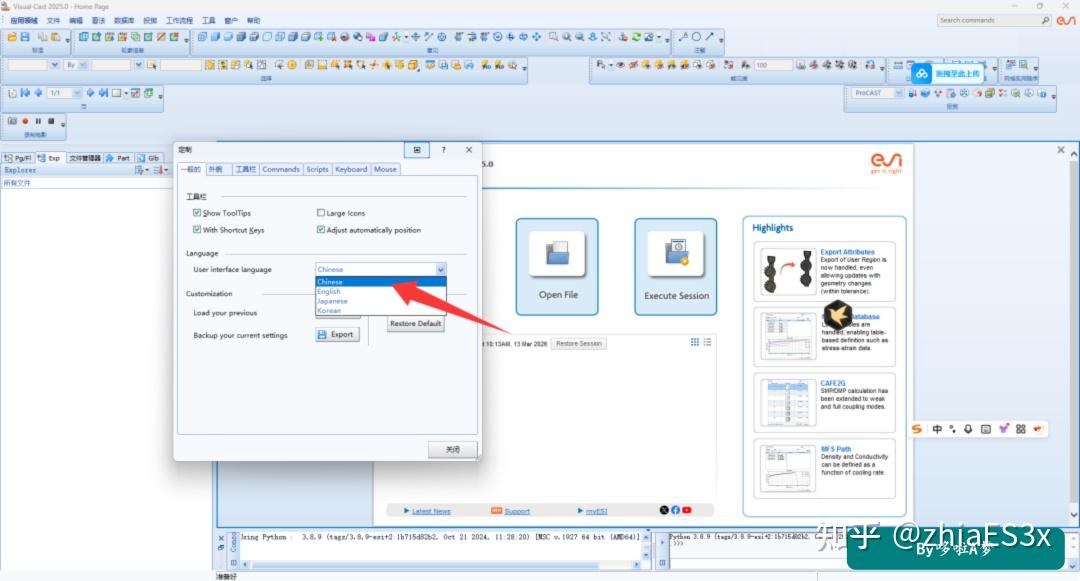Click the eye visibility icon in the section toolbar

click(620, 65)
